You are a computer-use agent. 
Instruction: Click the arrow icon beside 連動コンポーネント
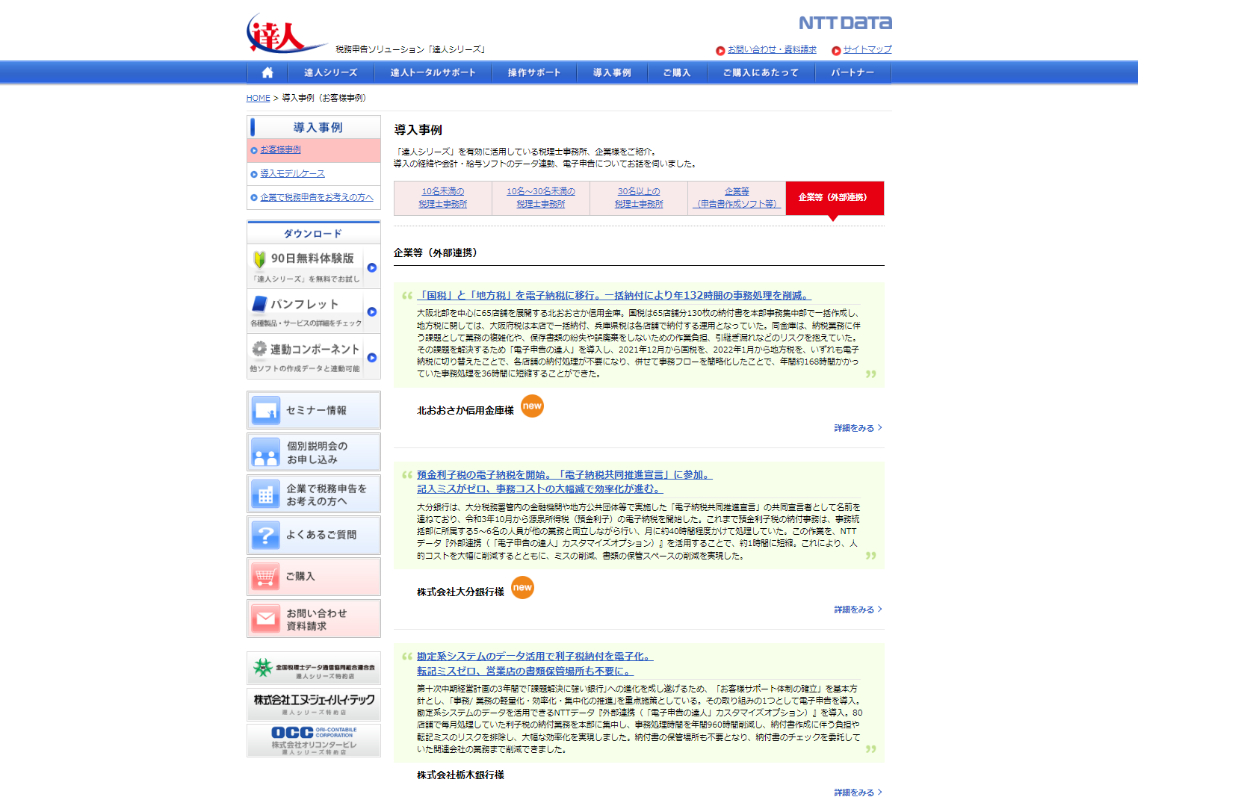371,357
